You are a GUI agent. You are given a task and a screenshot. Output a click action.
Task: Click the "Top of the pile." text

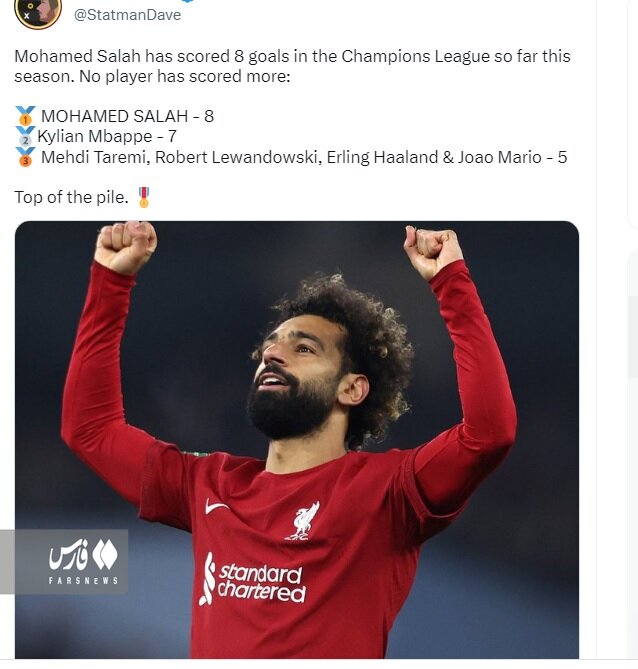71,198
